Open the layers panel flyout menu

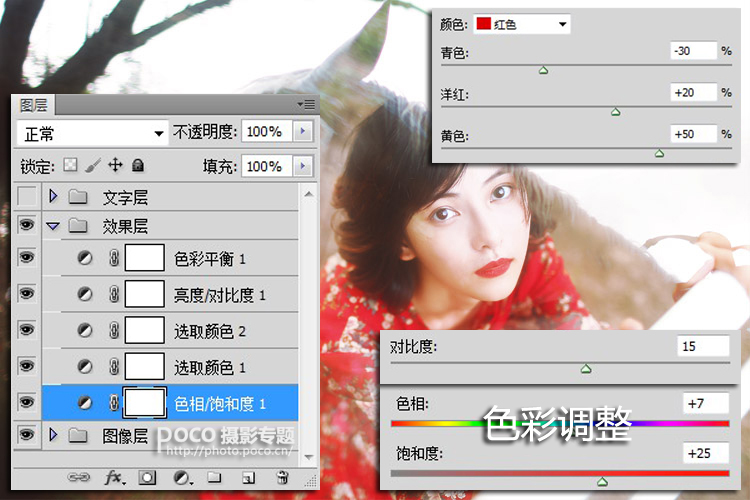click(306, 104)
